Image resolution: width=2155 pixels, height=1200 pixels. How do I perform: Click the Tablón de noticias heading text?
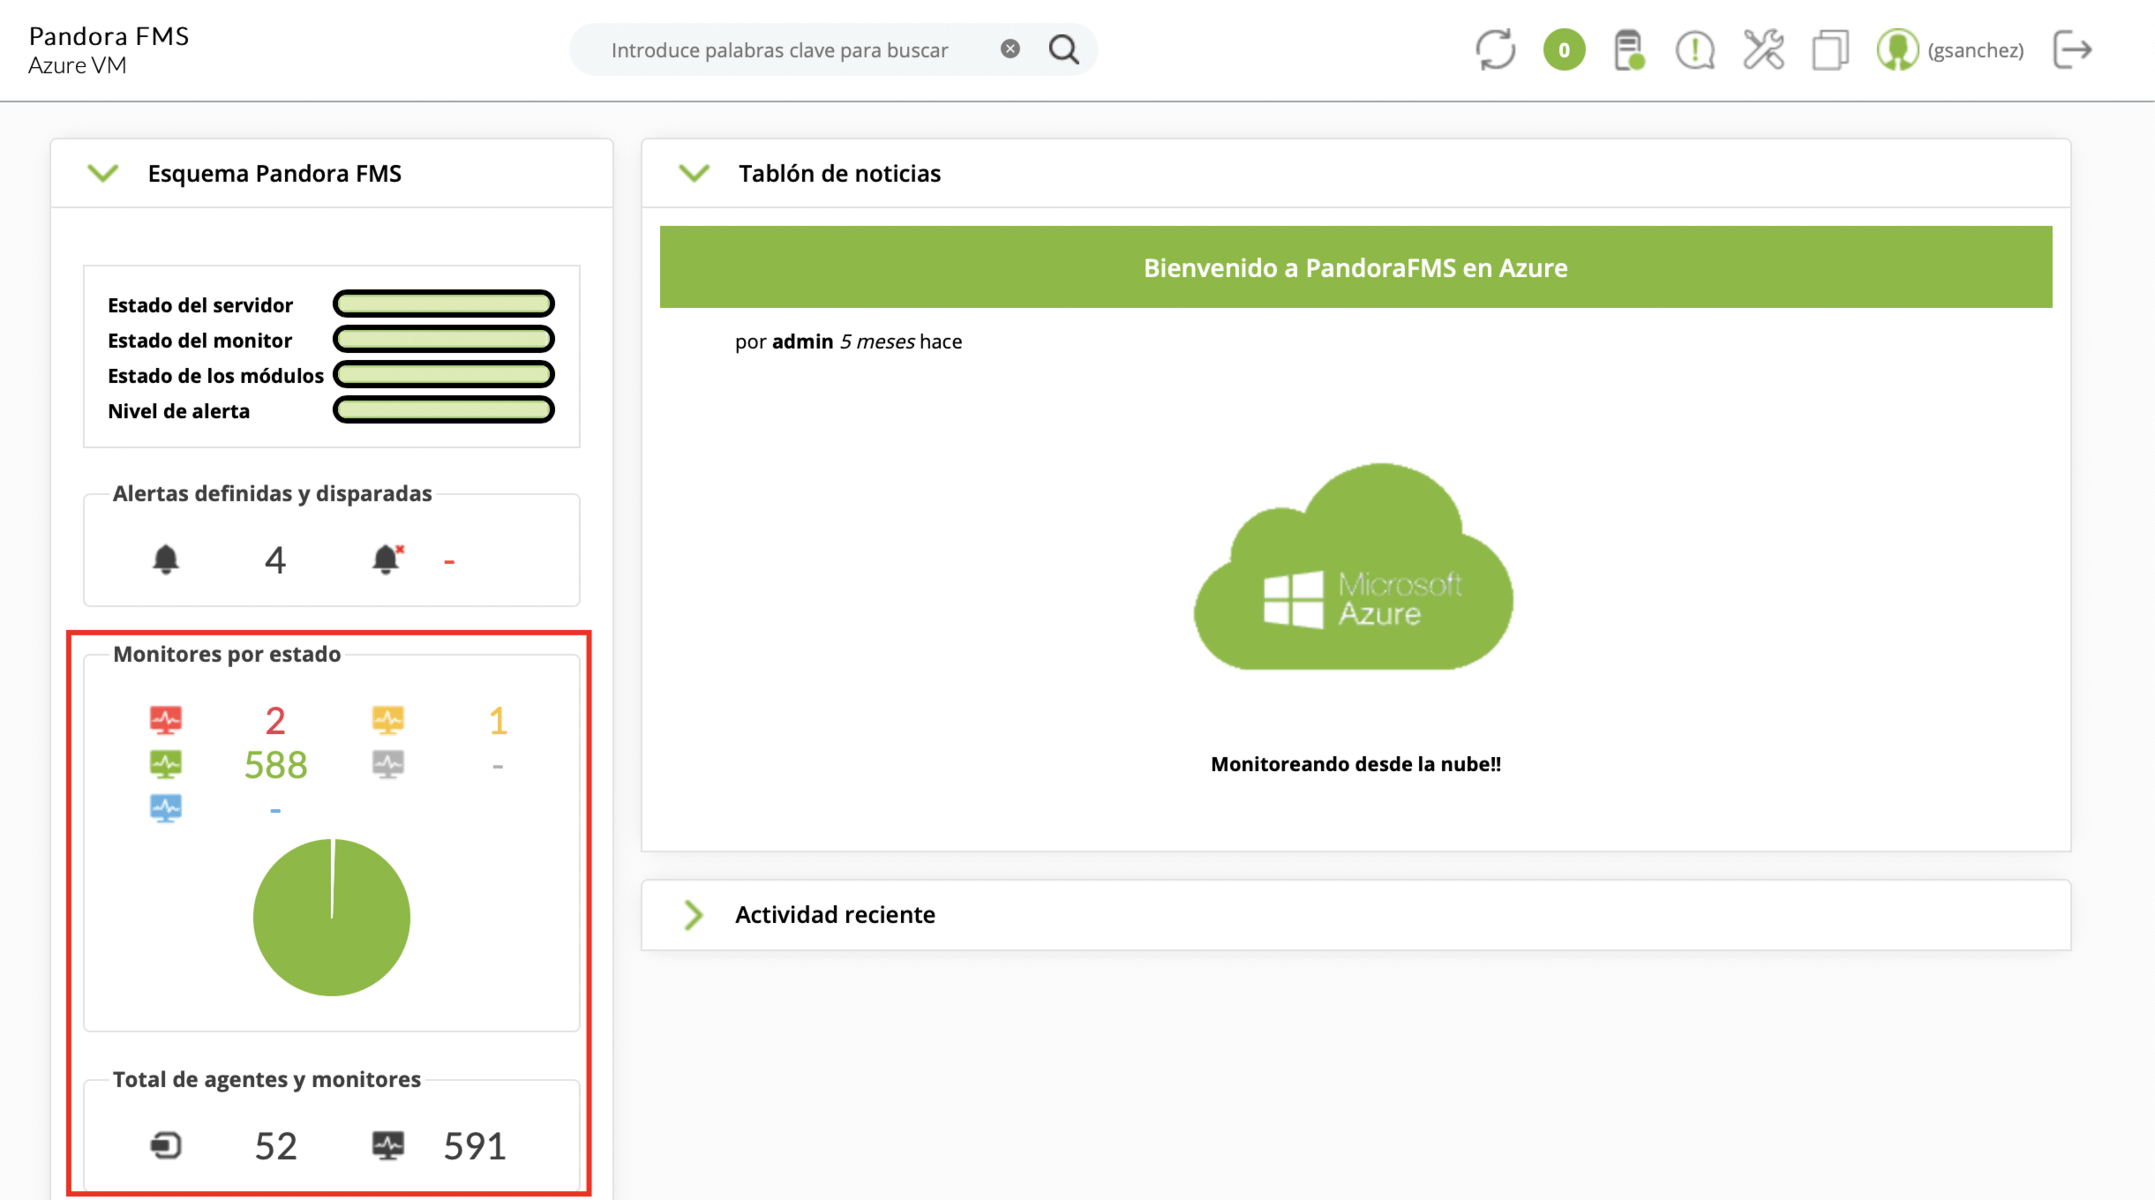pos(840,174)
